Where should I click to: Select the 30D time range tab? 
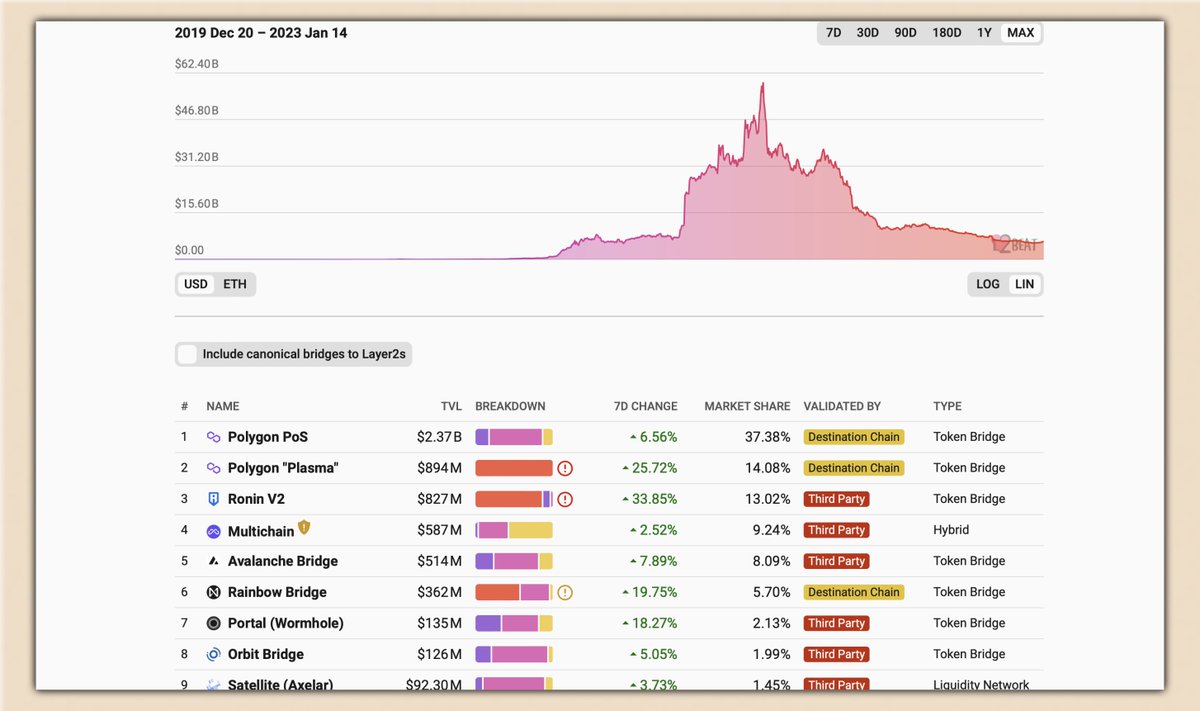867,32
